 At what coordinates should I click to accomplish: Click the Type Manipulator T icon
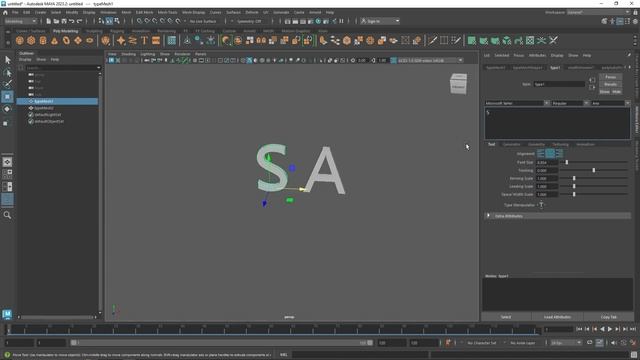pyautogui.click(x=541, y=205)
